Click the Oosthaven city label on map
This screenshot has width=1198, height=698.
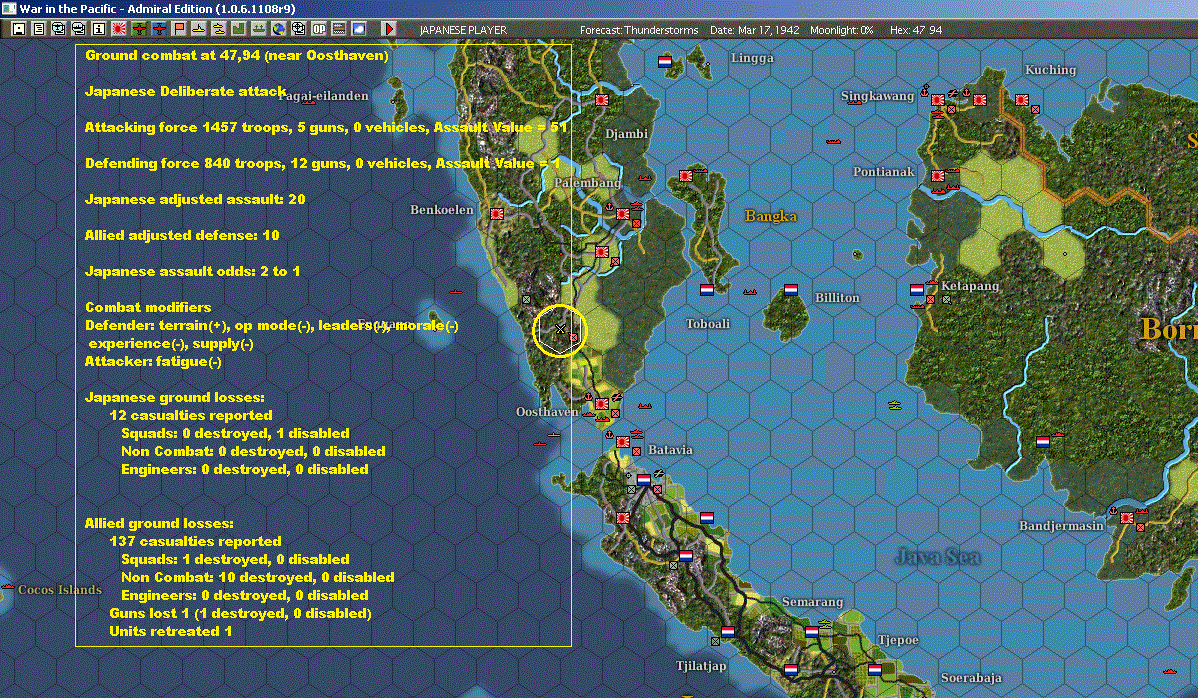(x=547, y=412)
